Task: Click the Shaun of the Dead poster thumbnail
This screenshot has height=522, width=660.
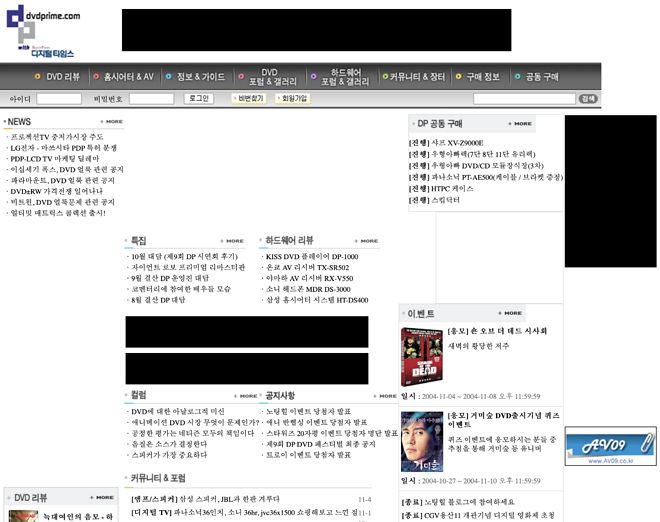Action: pyautogui.click(x=422, y=357)
